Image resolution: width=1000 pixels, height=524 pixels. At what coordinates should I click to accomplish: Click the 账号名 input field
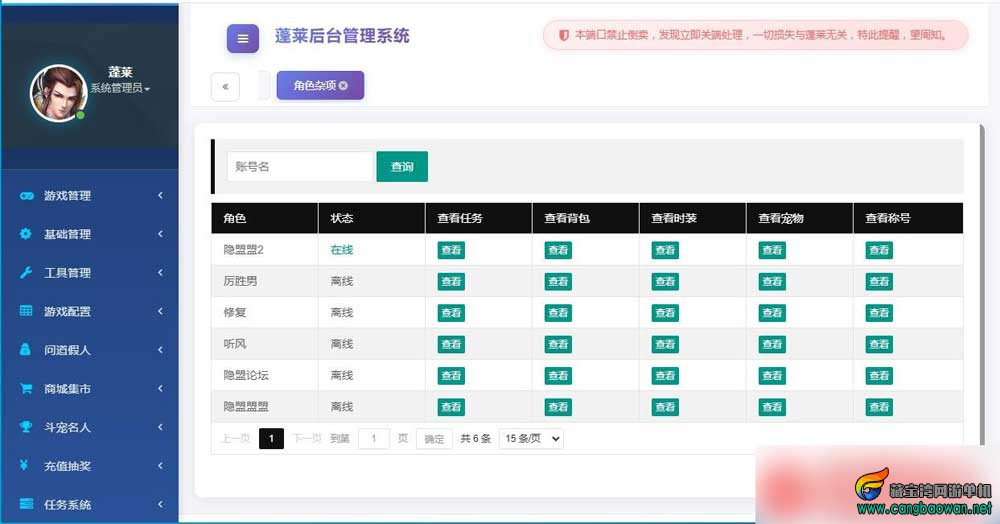pos(300,166)
